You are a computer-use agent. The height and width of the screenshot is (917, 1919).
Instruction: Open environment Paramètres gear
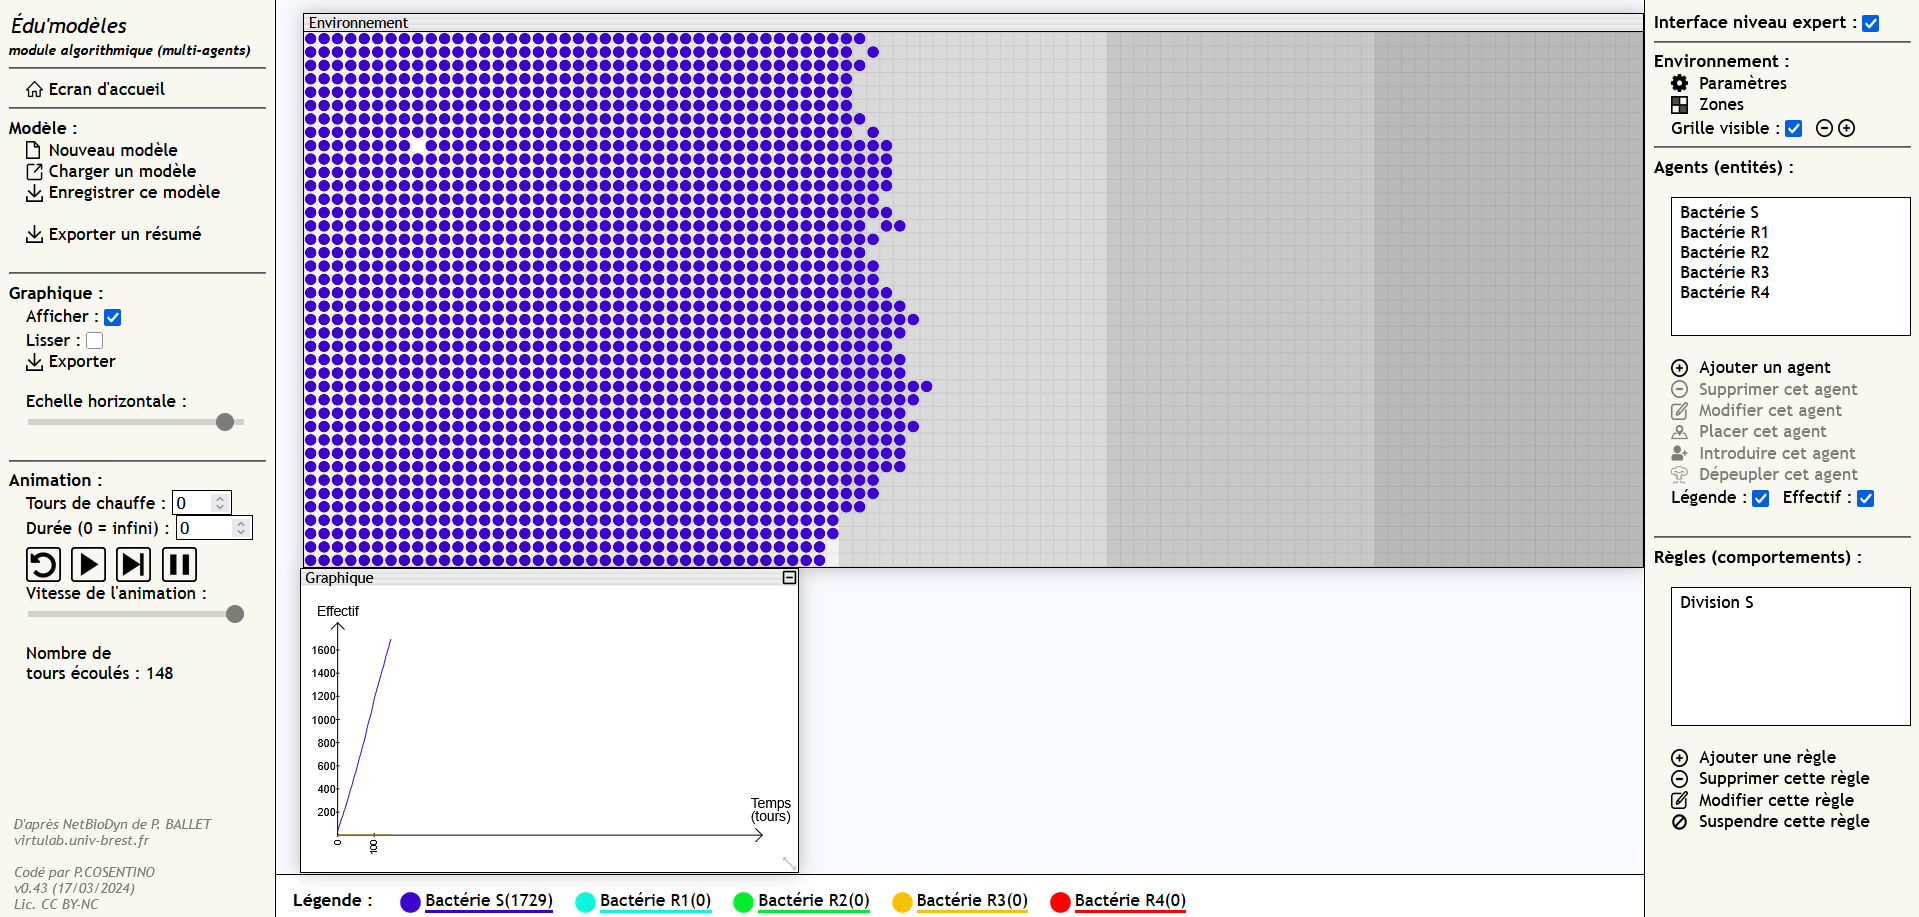point(1680,83)
